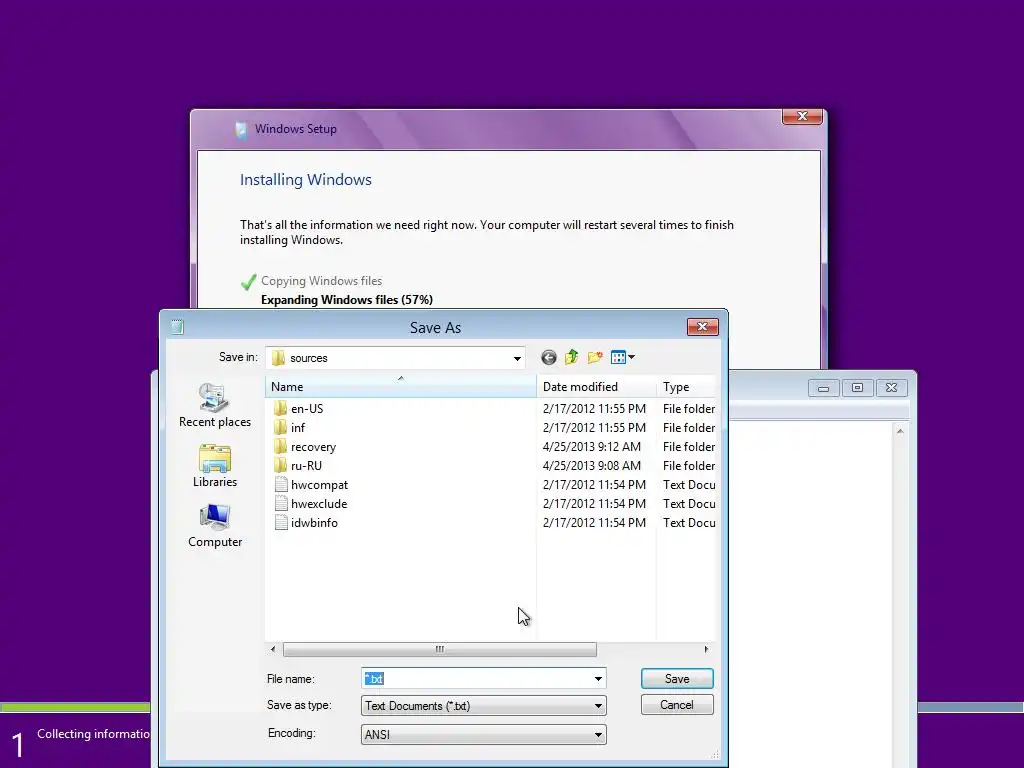Click the Notepad vertical scroll up arrow

pos(900,431)
